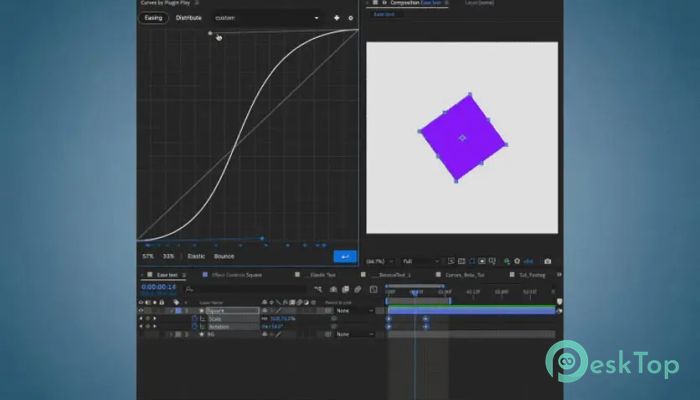Screen dimensions: 700x400
Task: Click the current timecode 0:00:00:14
Action: (x=158, y=287)
